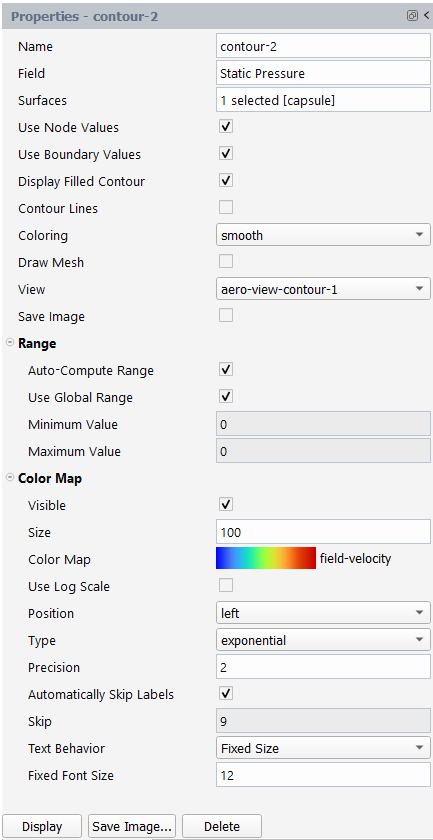Collapse the Color Map section
This screenshot has height=840, width=433.
click(x=10, y=478)
